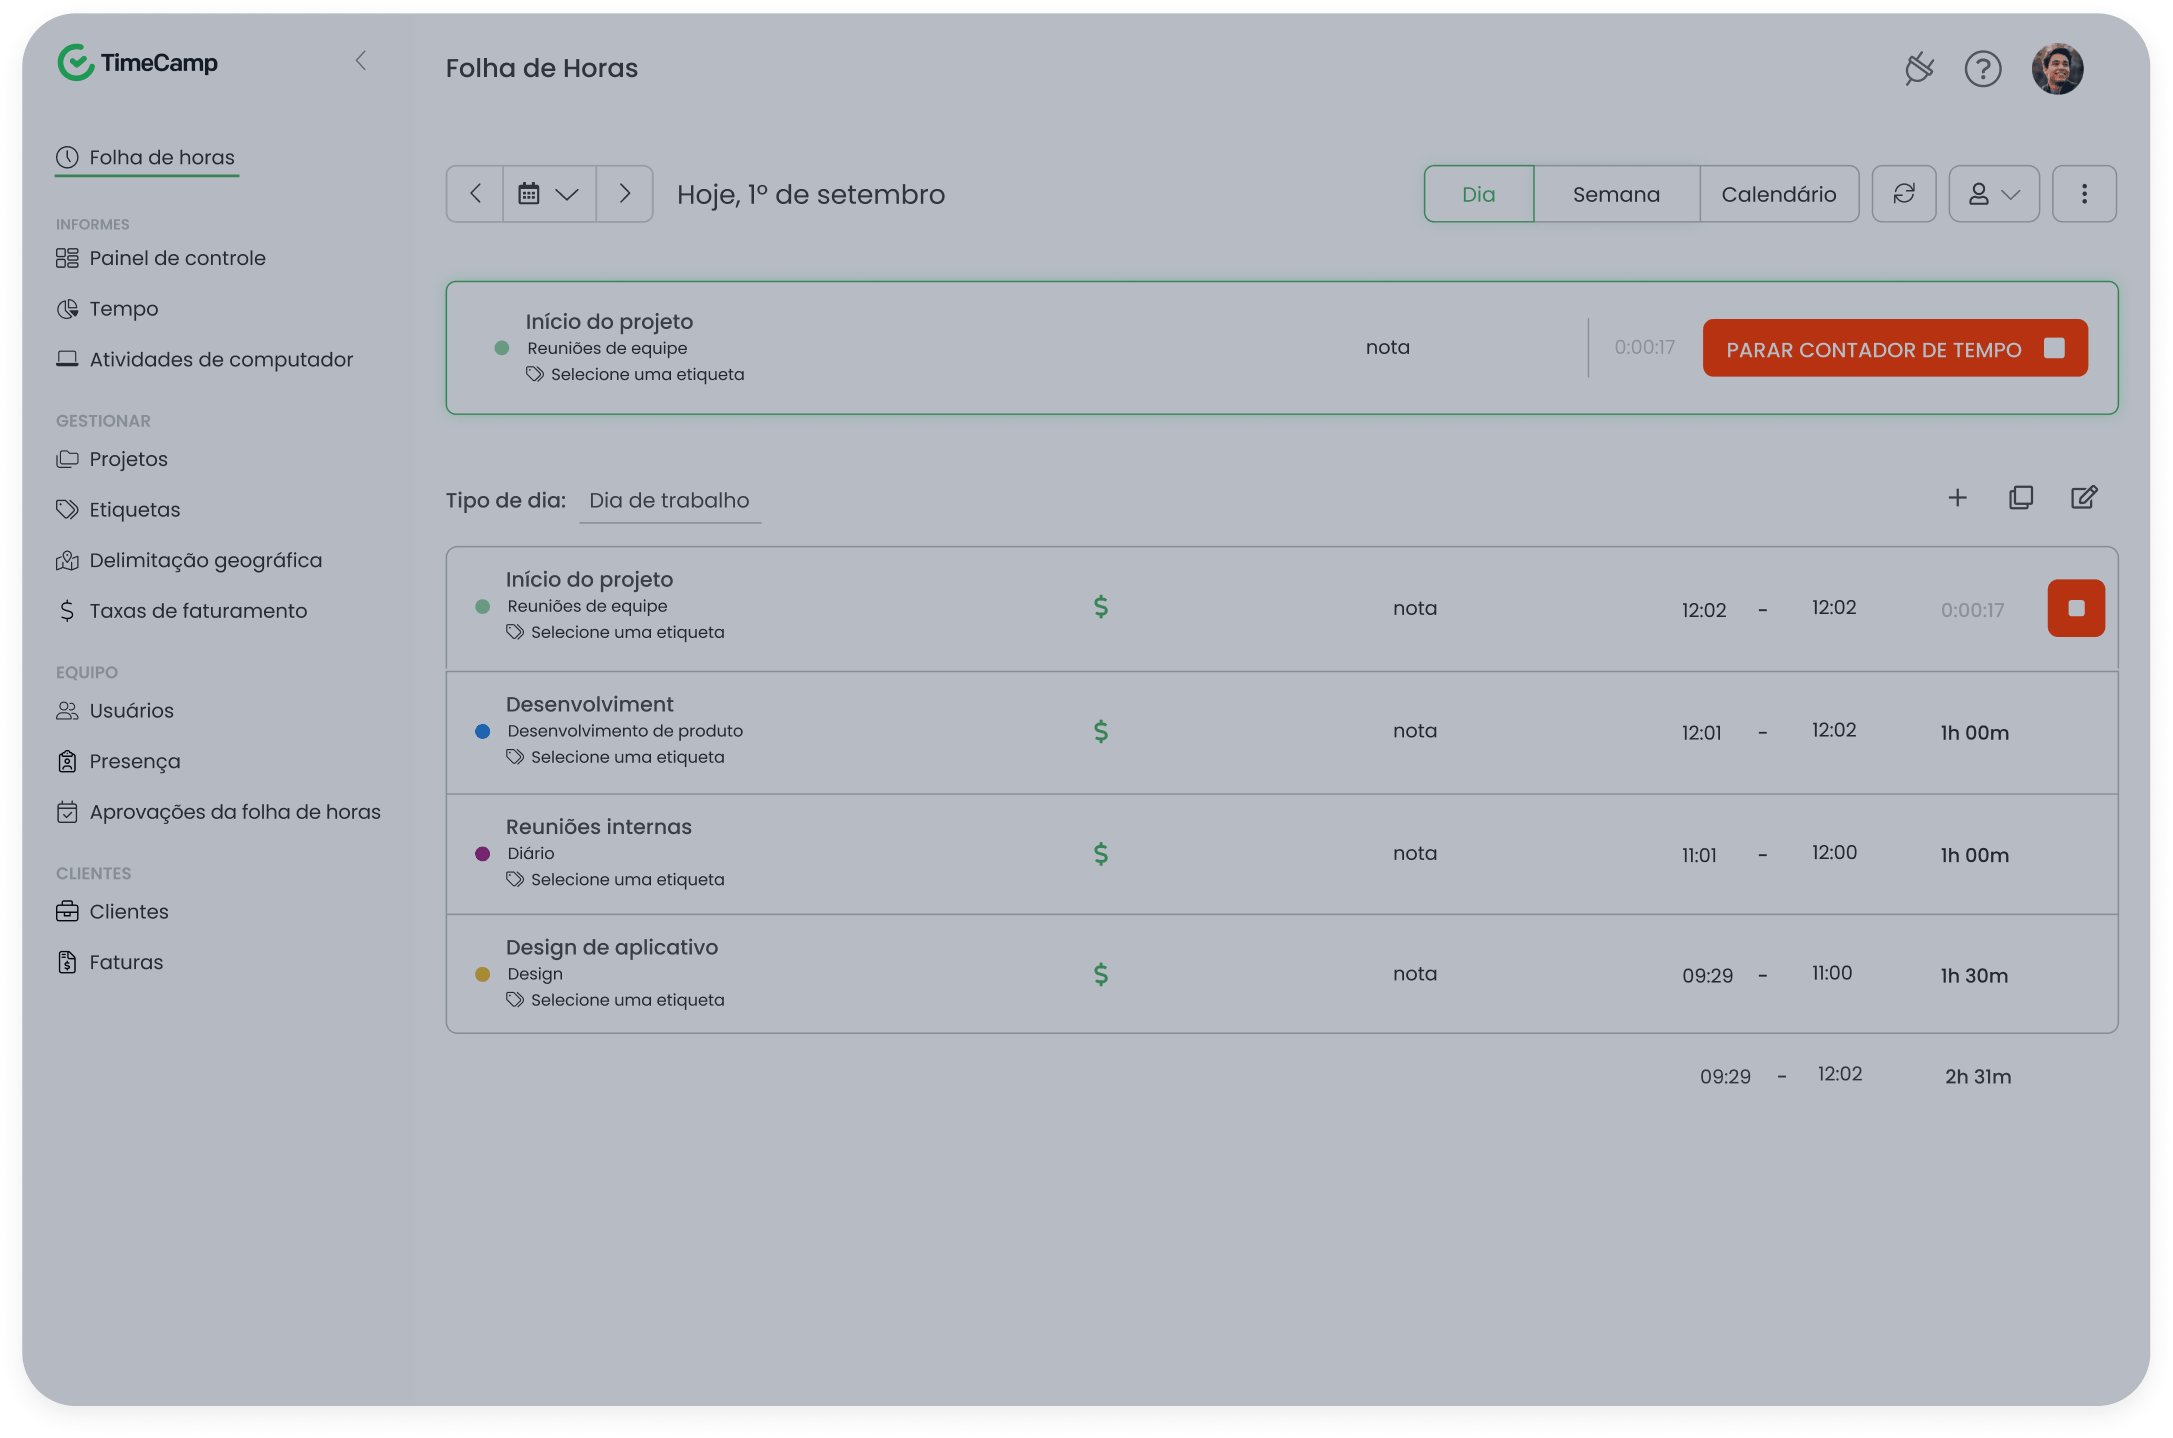Screen dimensions: 2173x1438
Task: Open the help question mark icon
Action: 1983,69
